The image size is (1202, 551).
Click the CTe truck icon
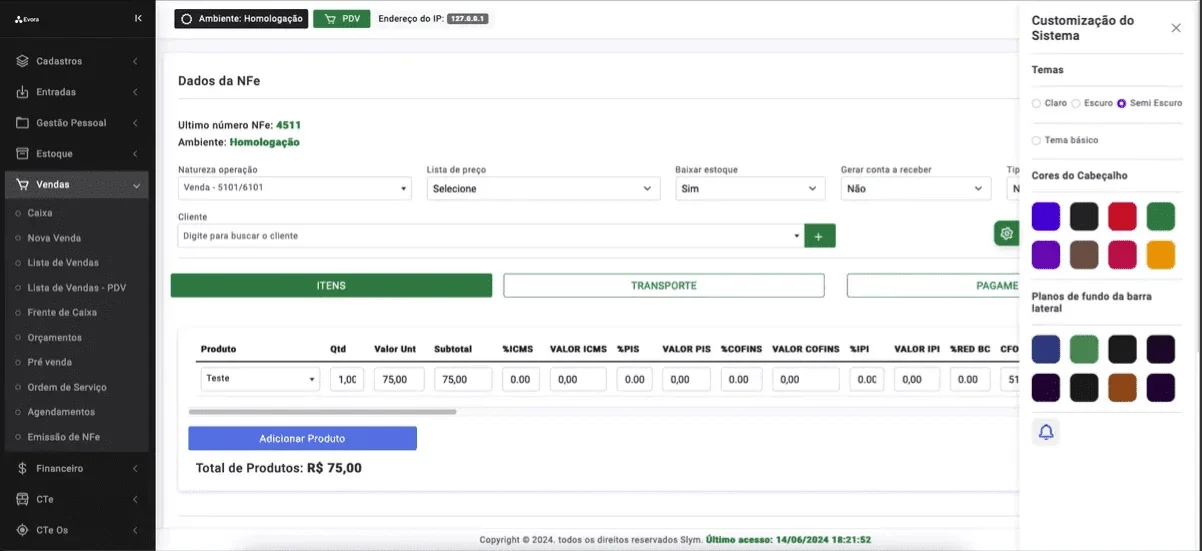23,499
